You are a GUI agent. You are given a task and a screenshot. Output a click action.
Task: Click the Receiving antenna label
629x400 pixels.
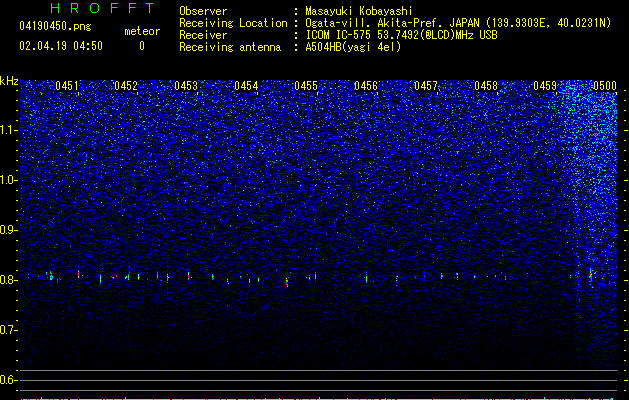[230, 47]
